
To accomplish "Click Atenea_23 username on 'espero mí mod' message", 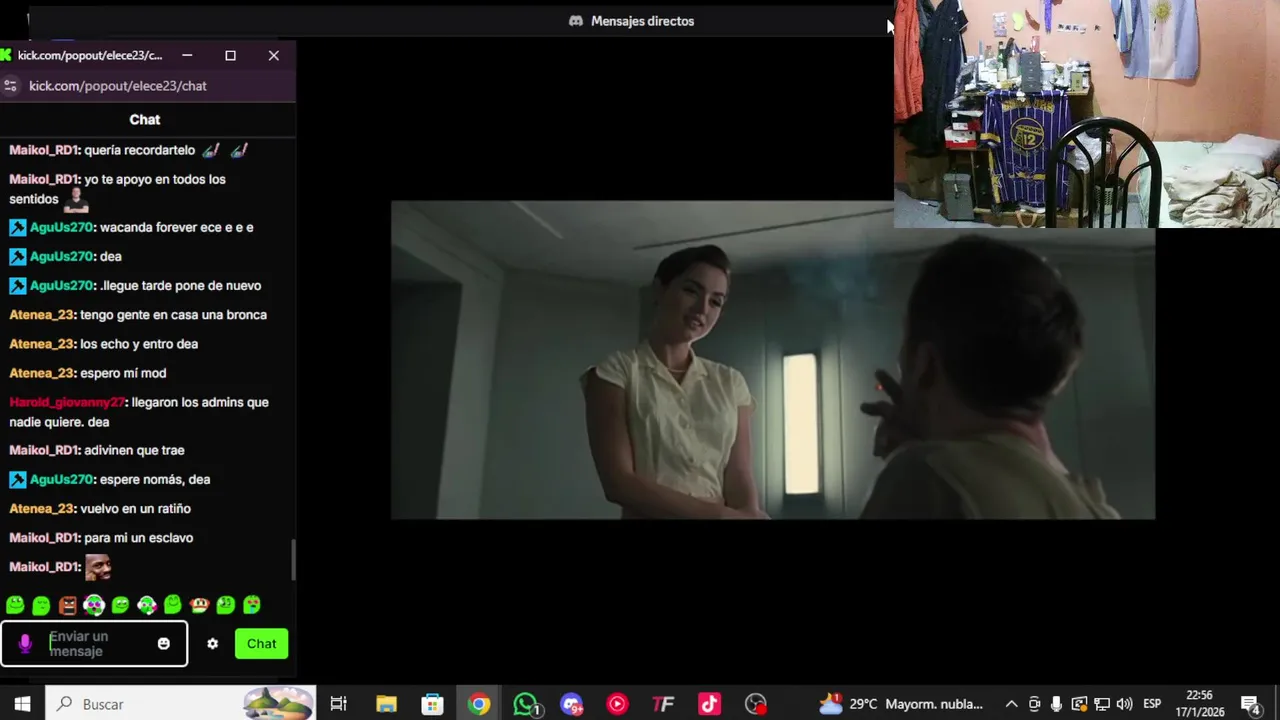I will 42,373.
